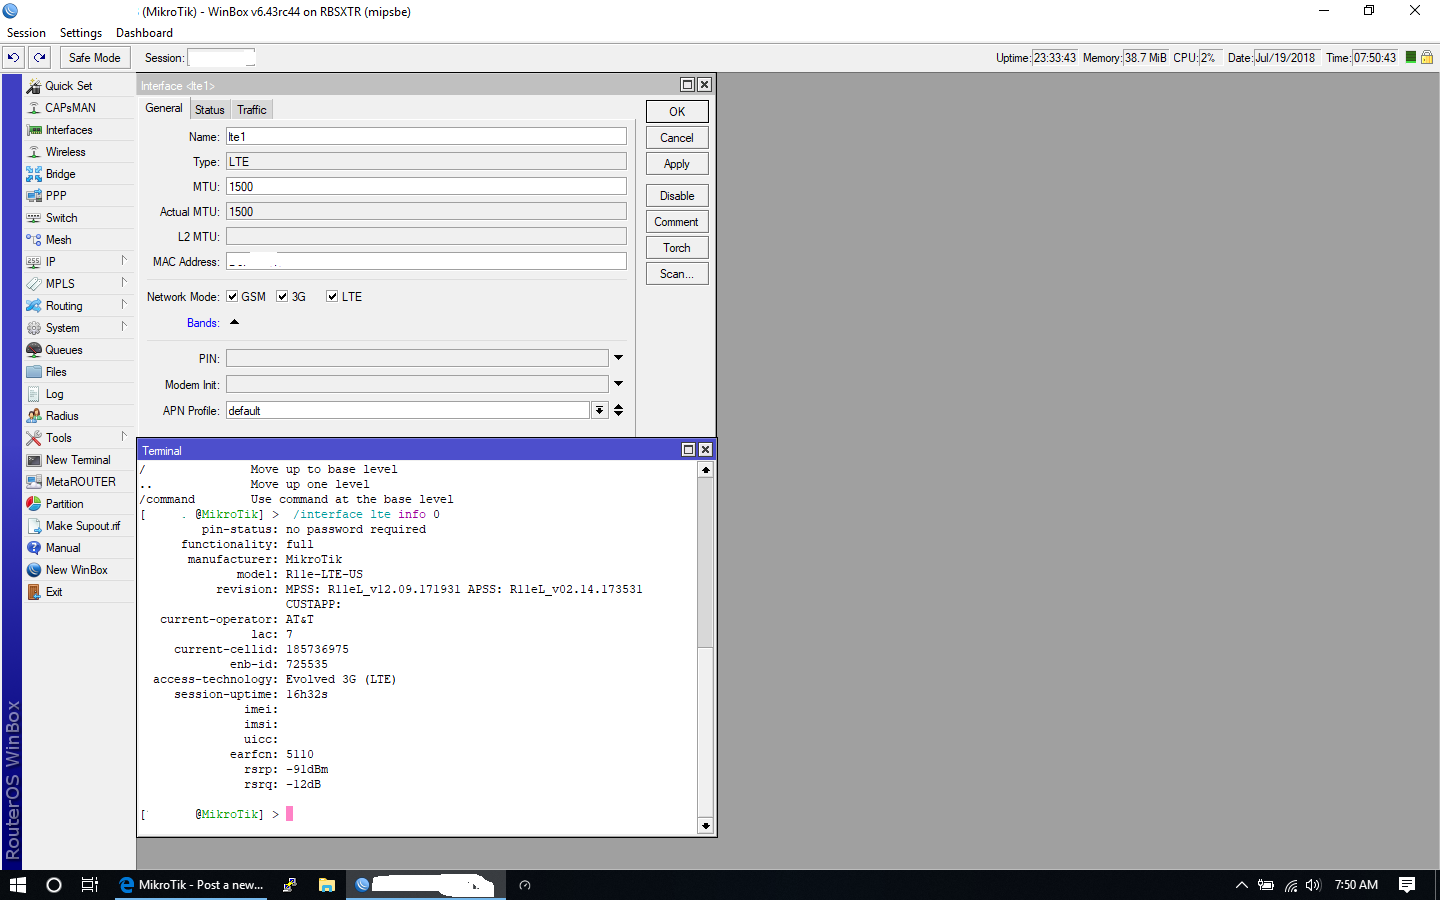The height and width of the screenshot is (900, 1440).
Task: Click Make Supout.rif icon in sidebar
Action: [x=34, y=526]
